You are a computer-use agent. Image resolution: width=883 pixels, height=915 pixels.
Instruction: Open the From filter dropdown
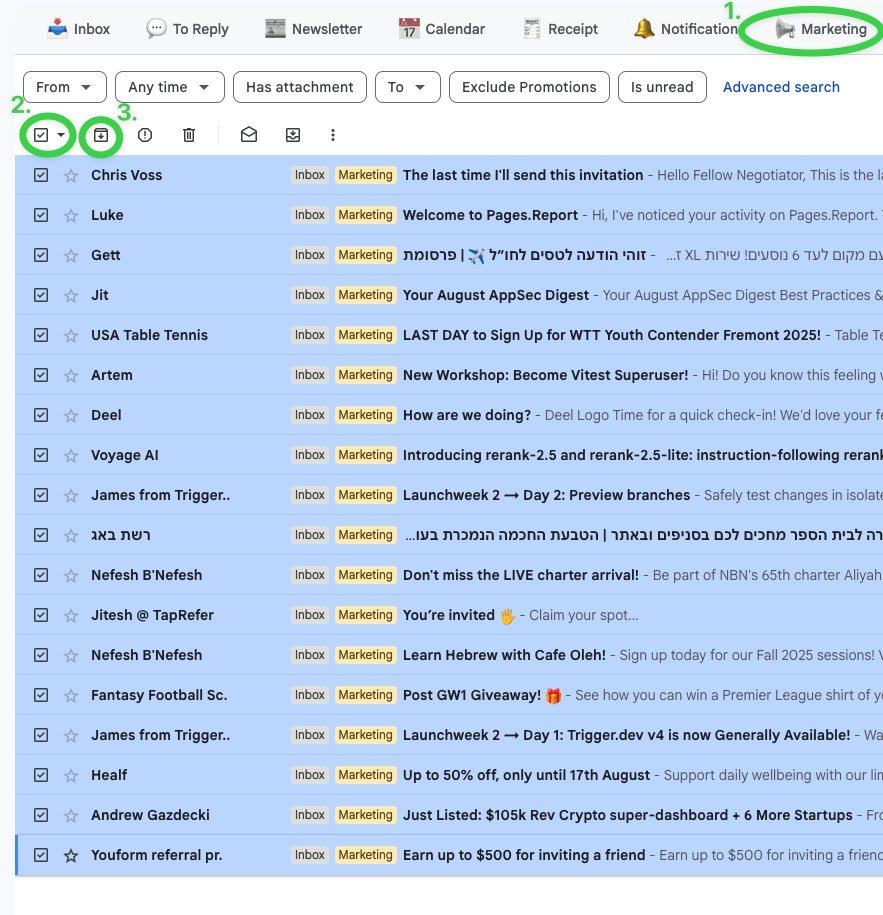coord(64,87)
